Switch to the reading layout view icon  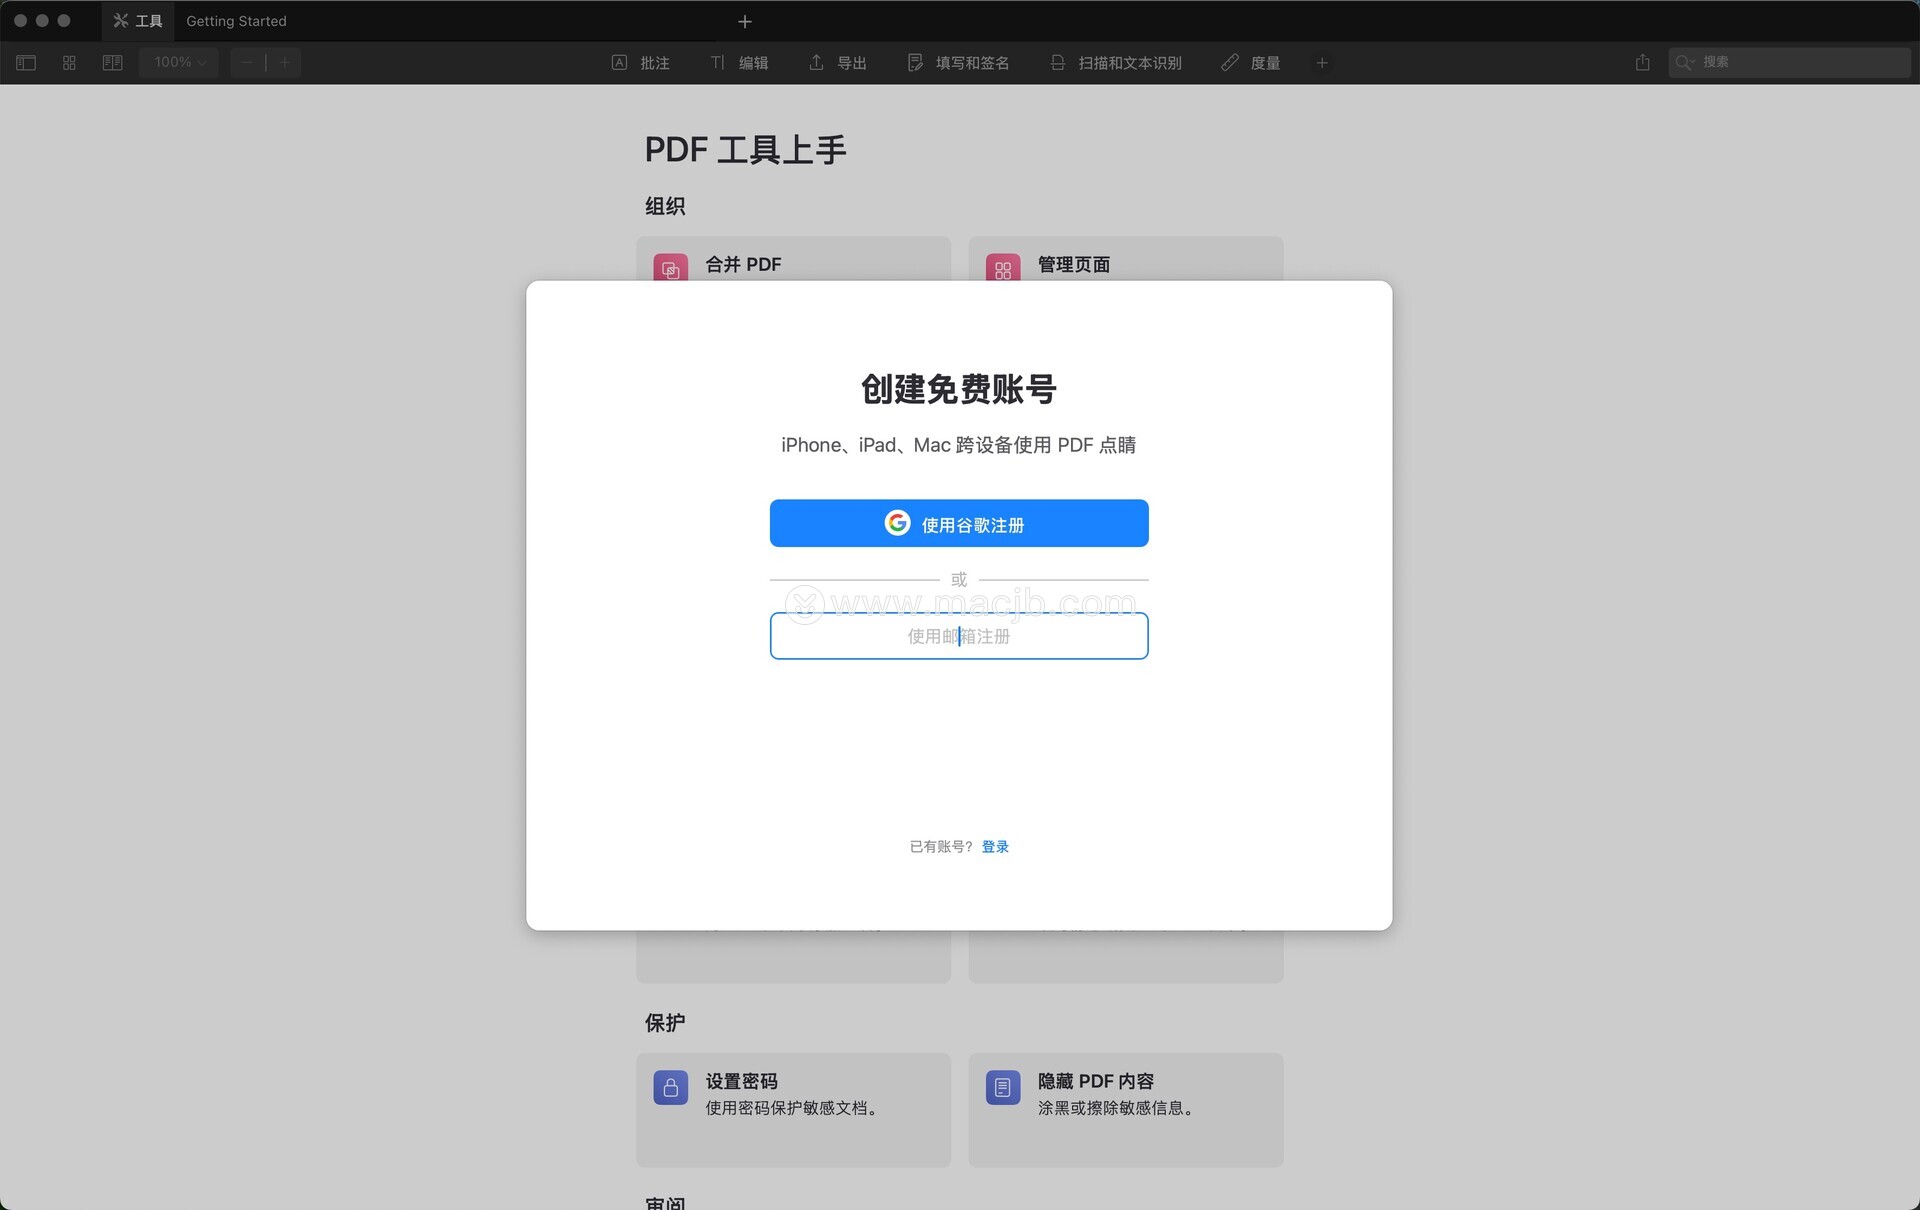(112, 63)
